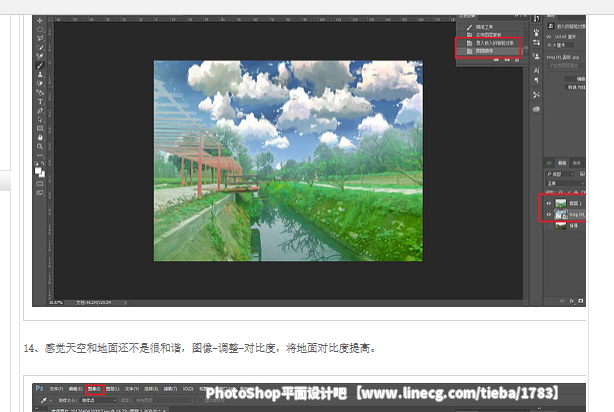
Task: Select the Brush tool in toolbar
Action: point(40,65)
